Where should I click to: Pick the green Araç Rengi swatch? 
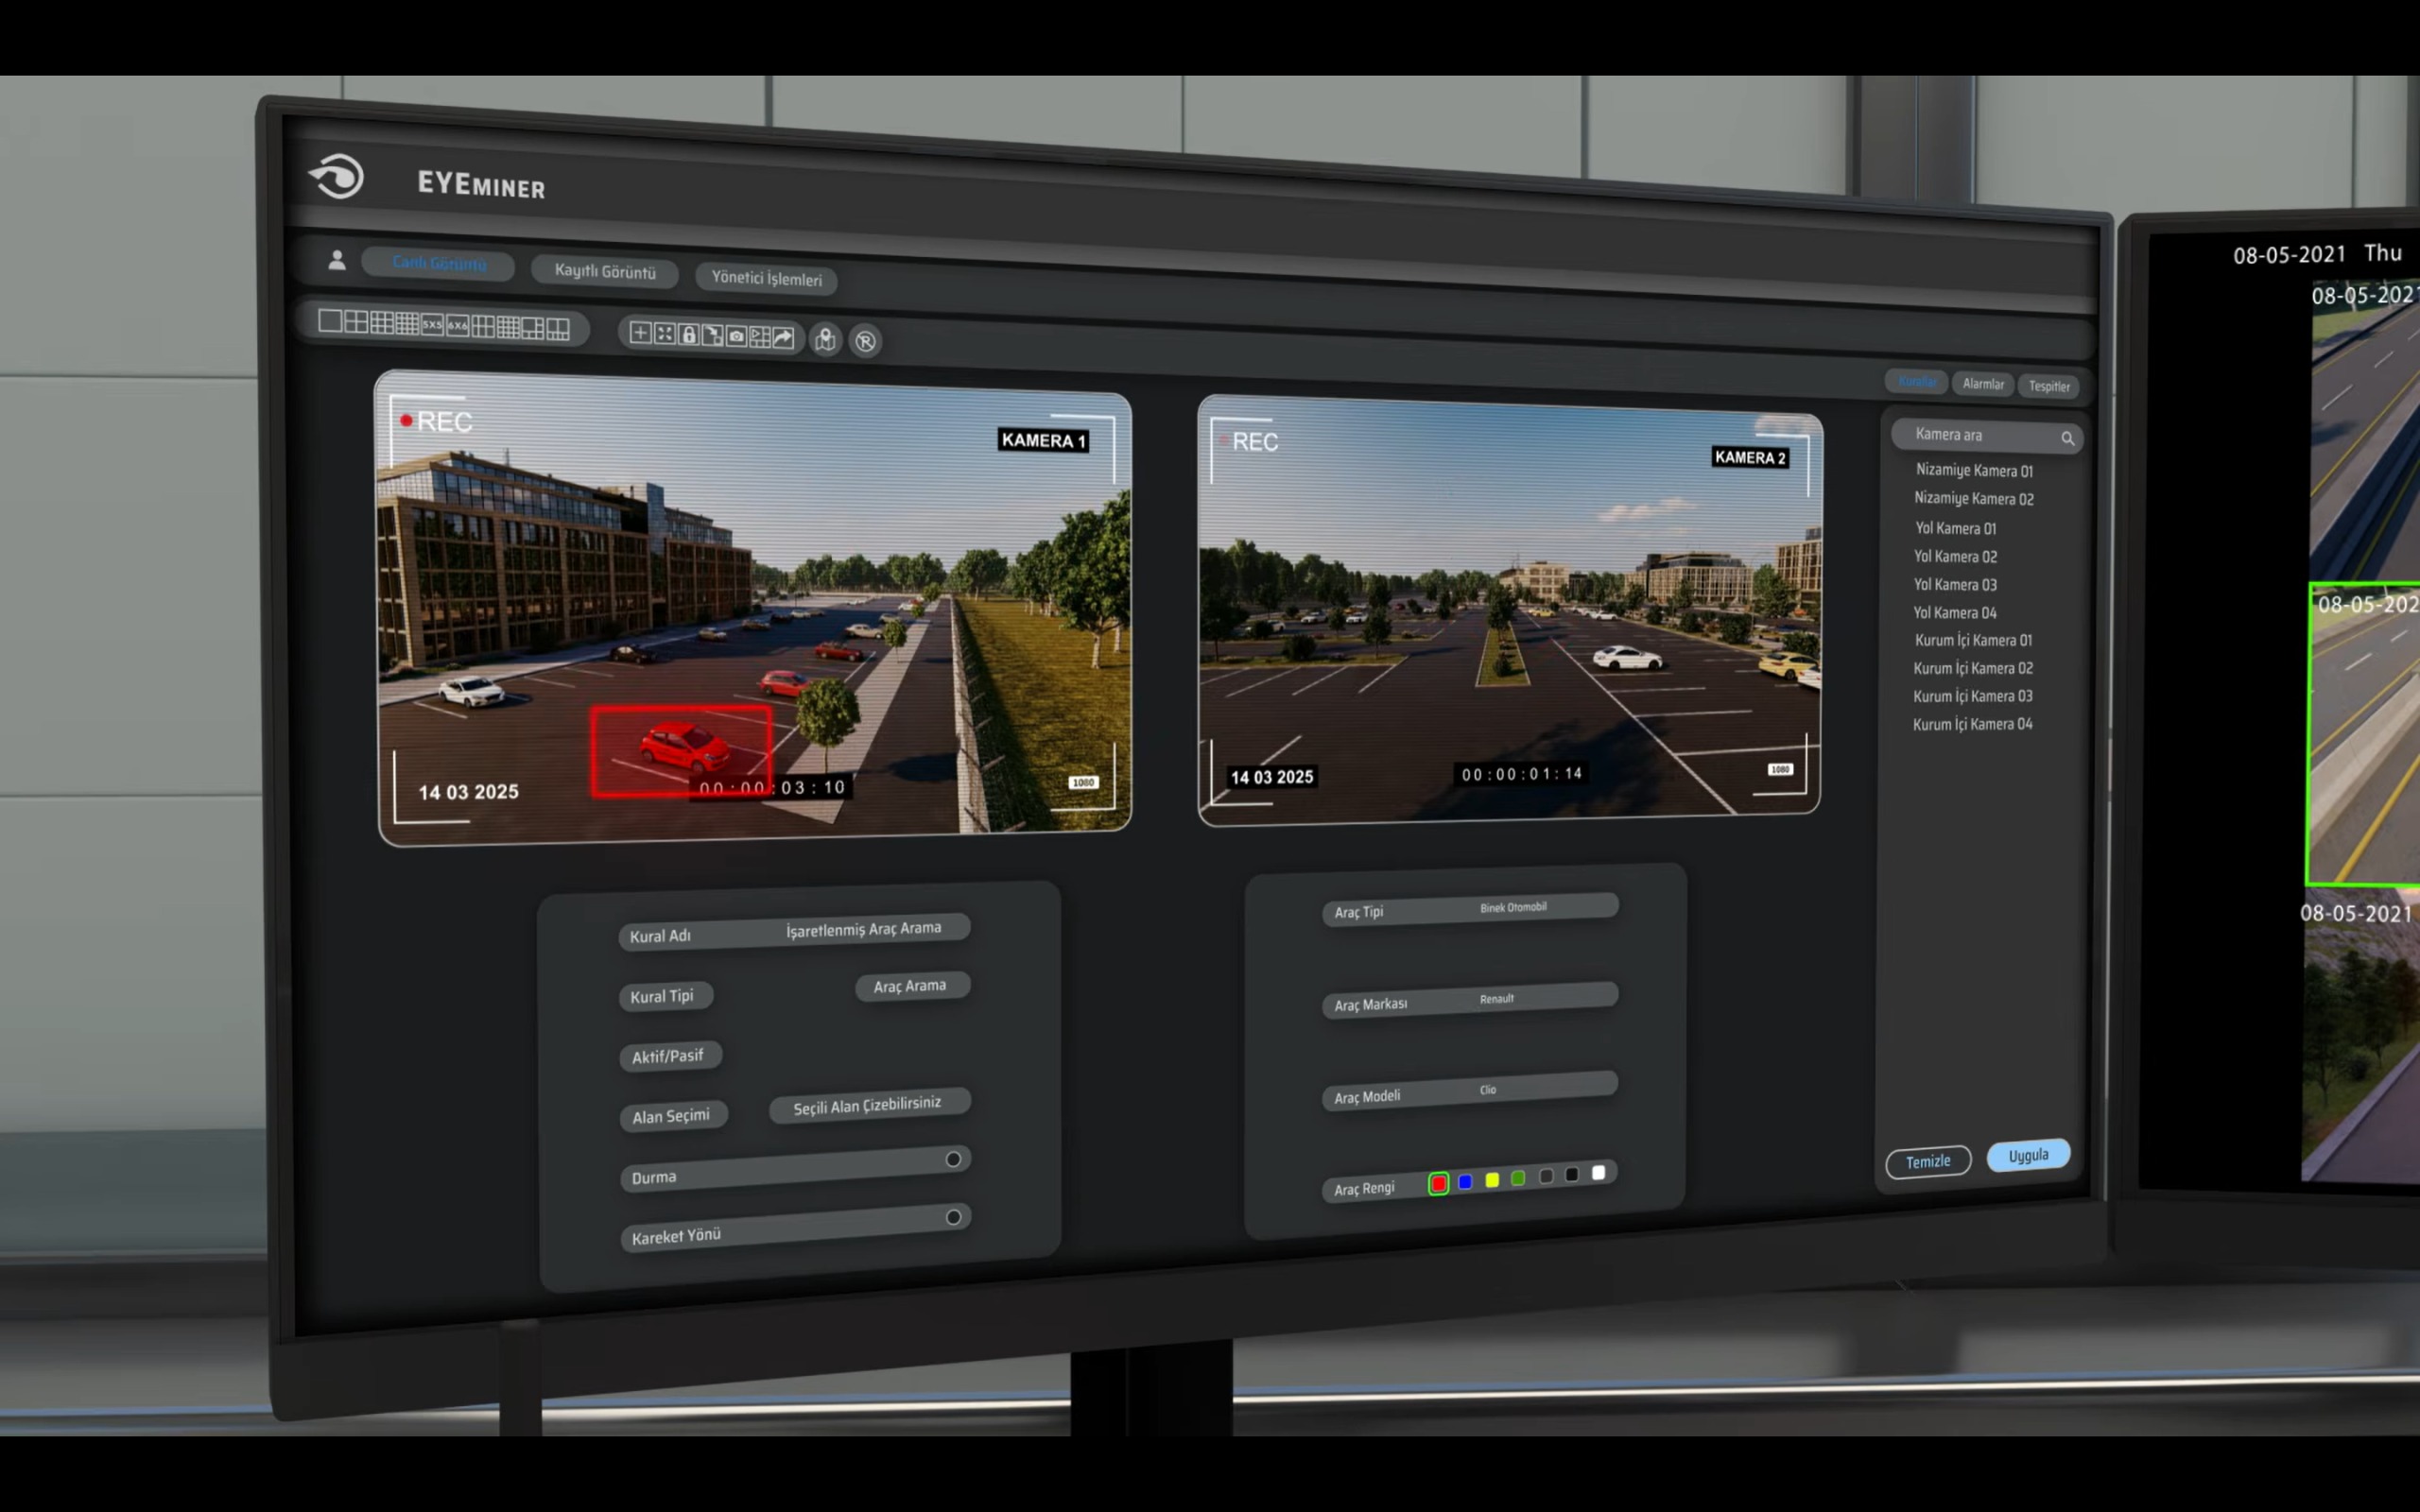tap(1518, 1178)
